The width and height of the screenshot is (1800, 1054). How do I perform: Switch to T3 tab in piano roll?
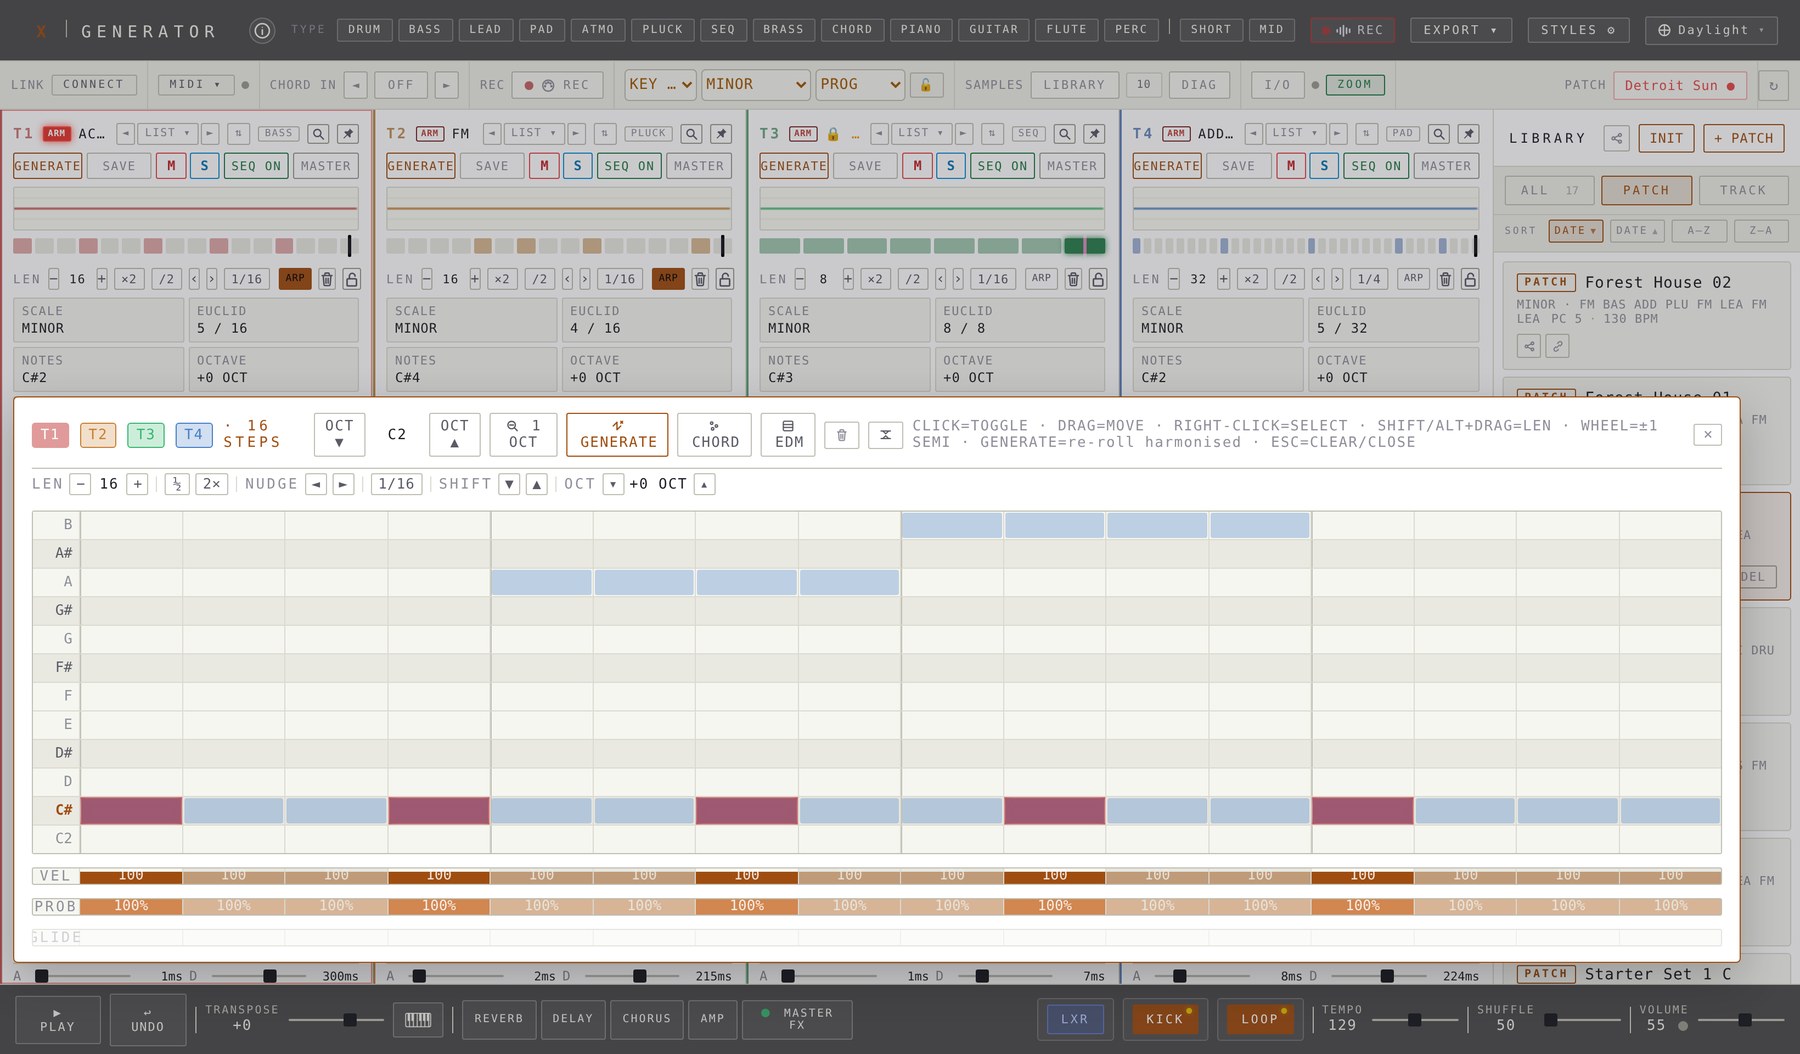coord(146,435)
